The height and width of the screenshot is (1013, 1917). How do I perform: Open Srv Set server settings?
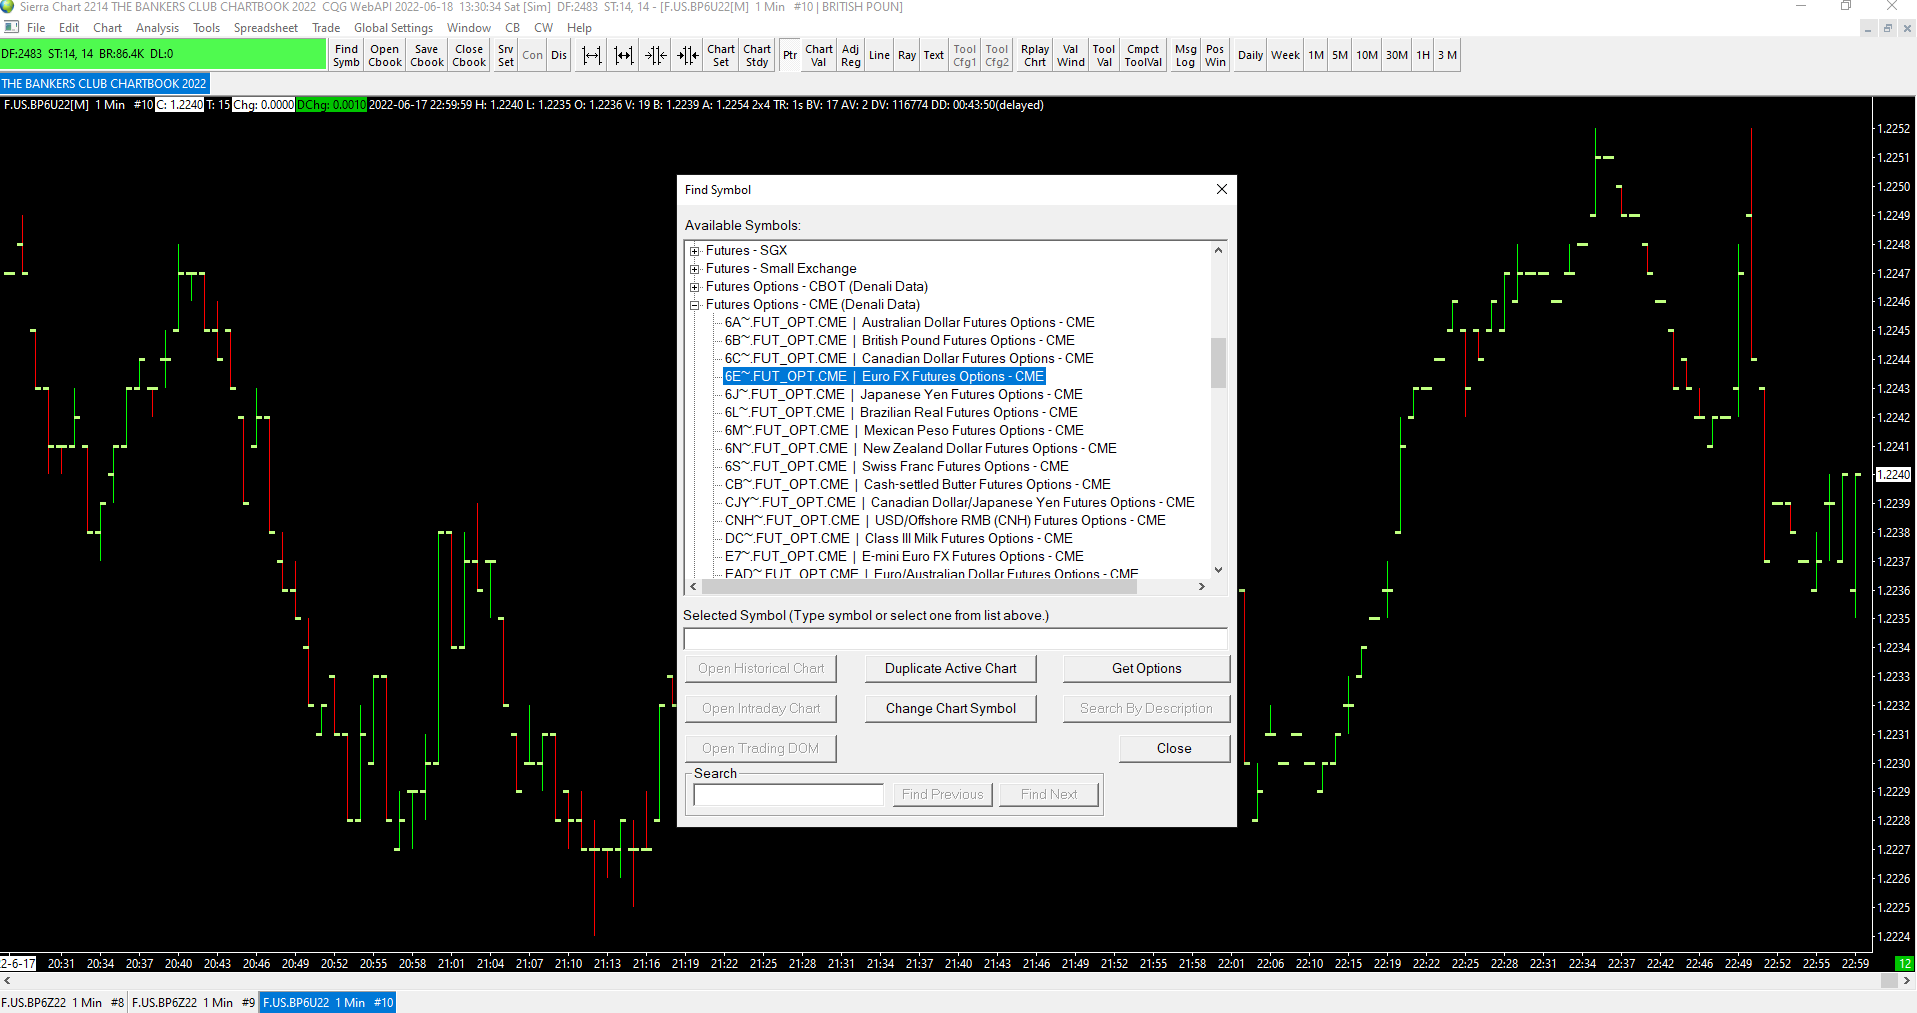[506, 55]
